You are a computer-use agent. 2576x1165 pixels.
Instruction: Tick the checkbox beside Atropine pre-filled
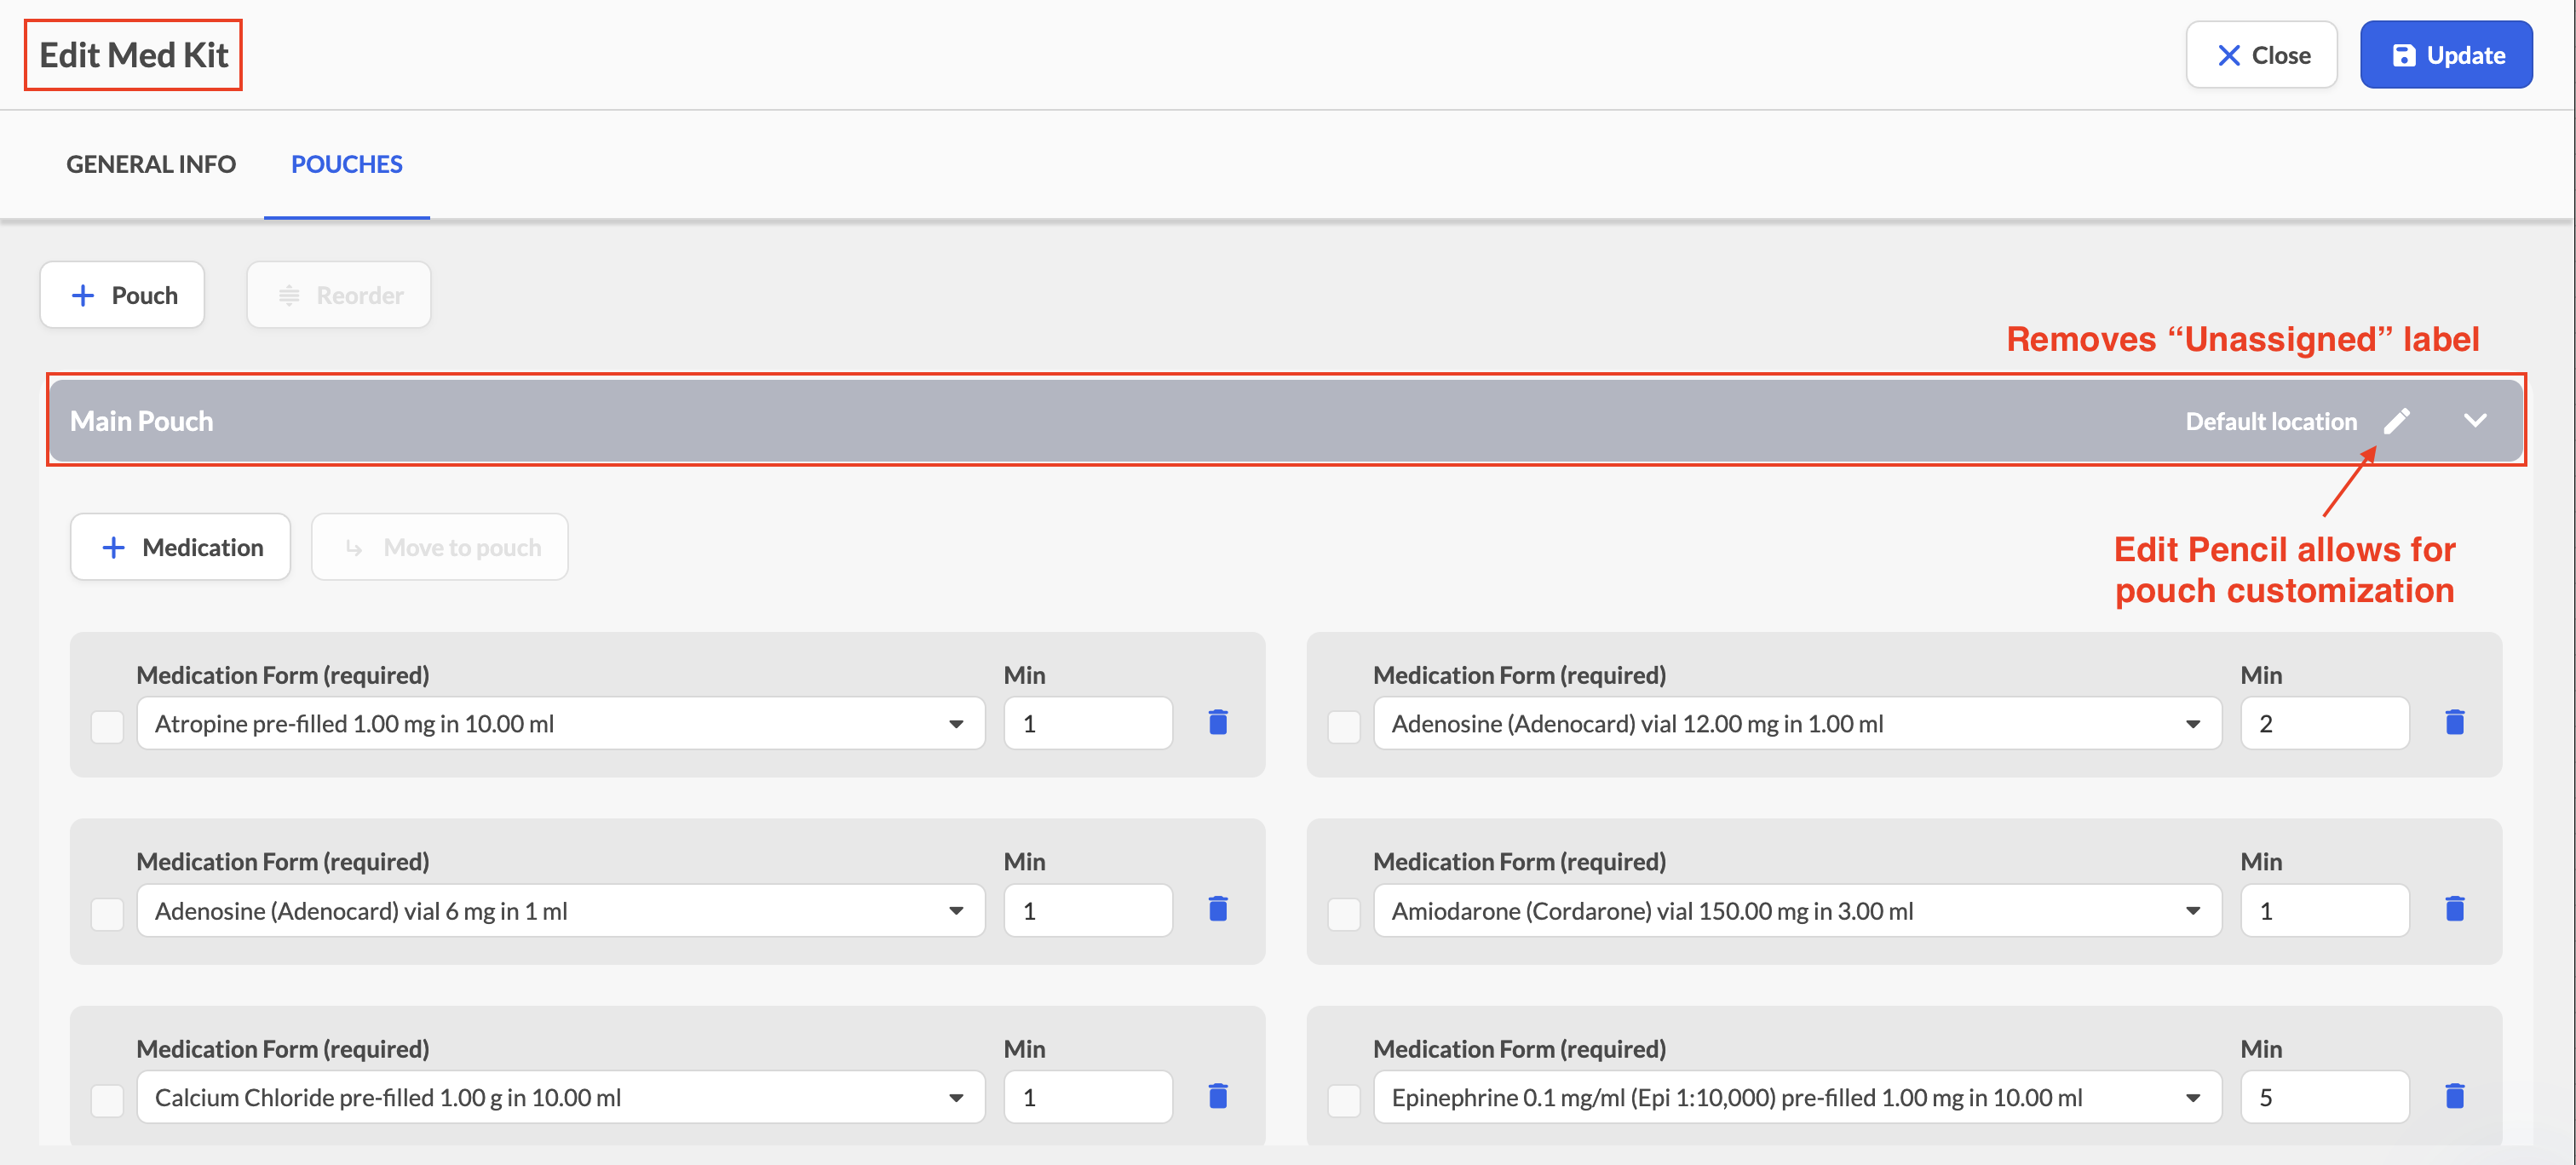coord(107,726)
